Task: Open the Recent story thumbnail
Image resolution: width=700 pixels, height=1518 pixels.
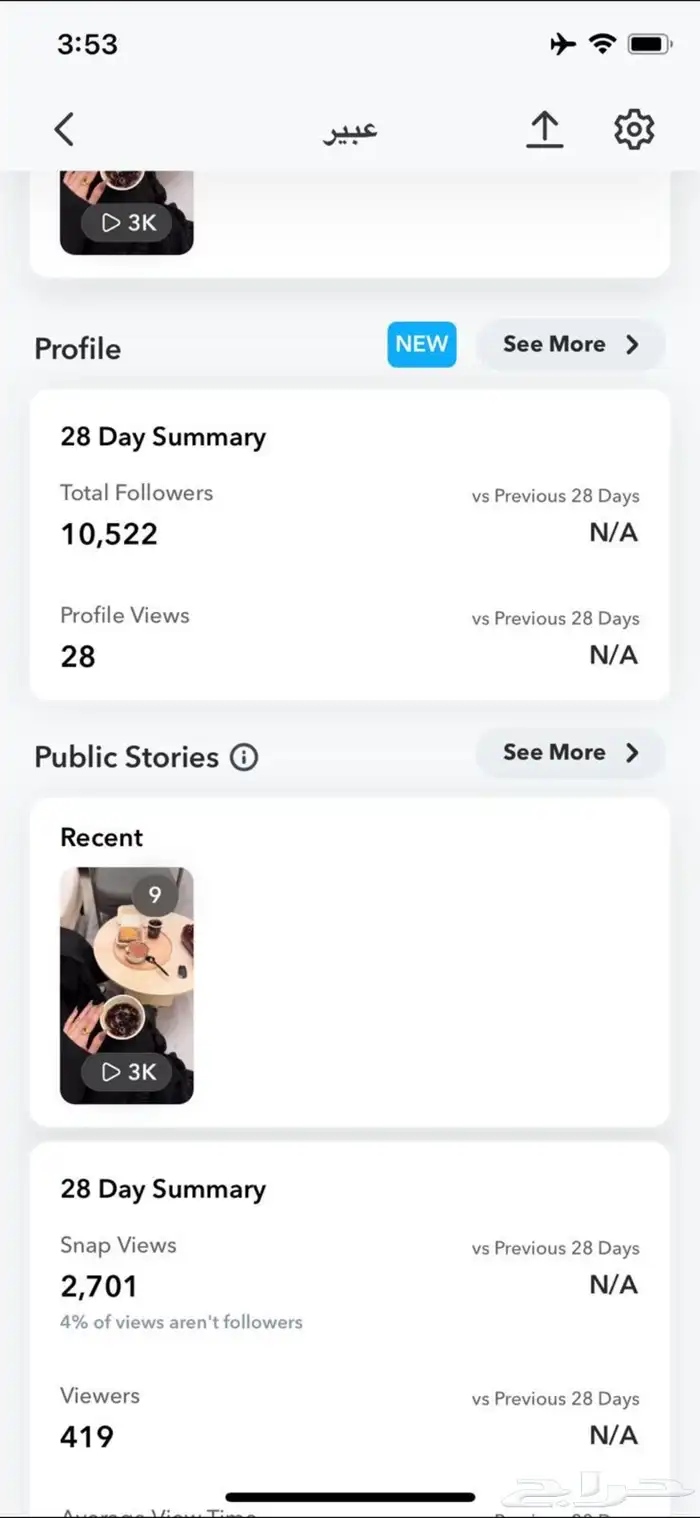Action: [x=127, y=985]
